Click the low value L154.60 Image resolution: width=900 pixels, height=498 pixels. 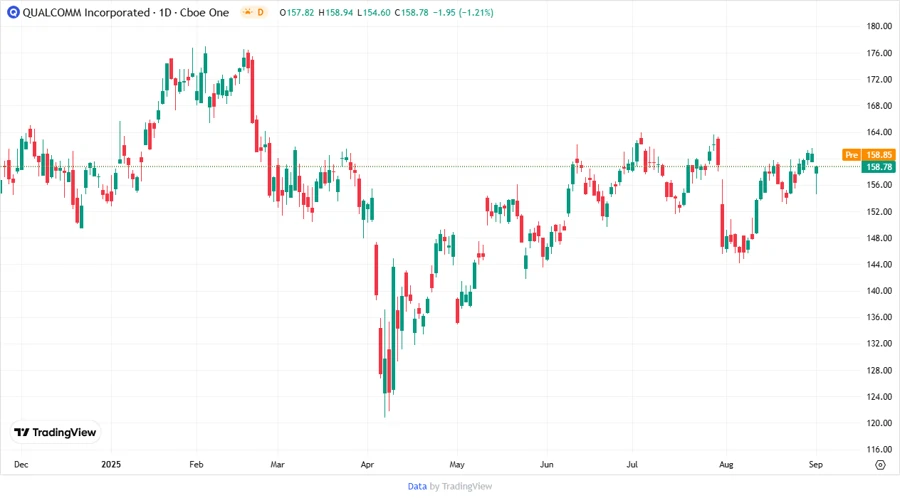tap(374, 12)
